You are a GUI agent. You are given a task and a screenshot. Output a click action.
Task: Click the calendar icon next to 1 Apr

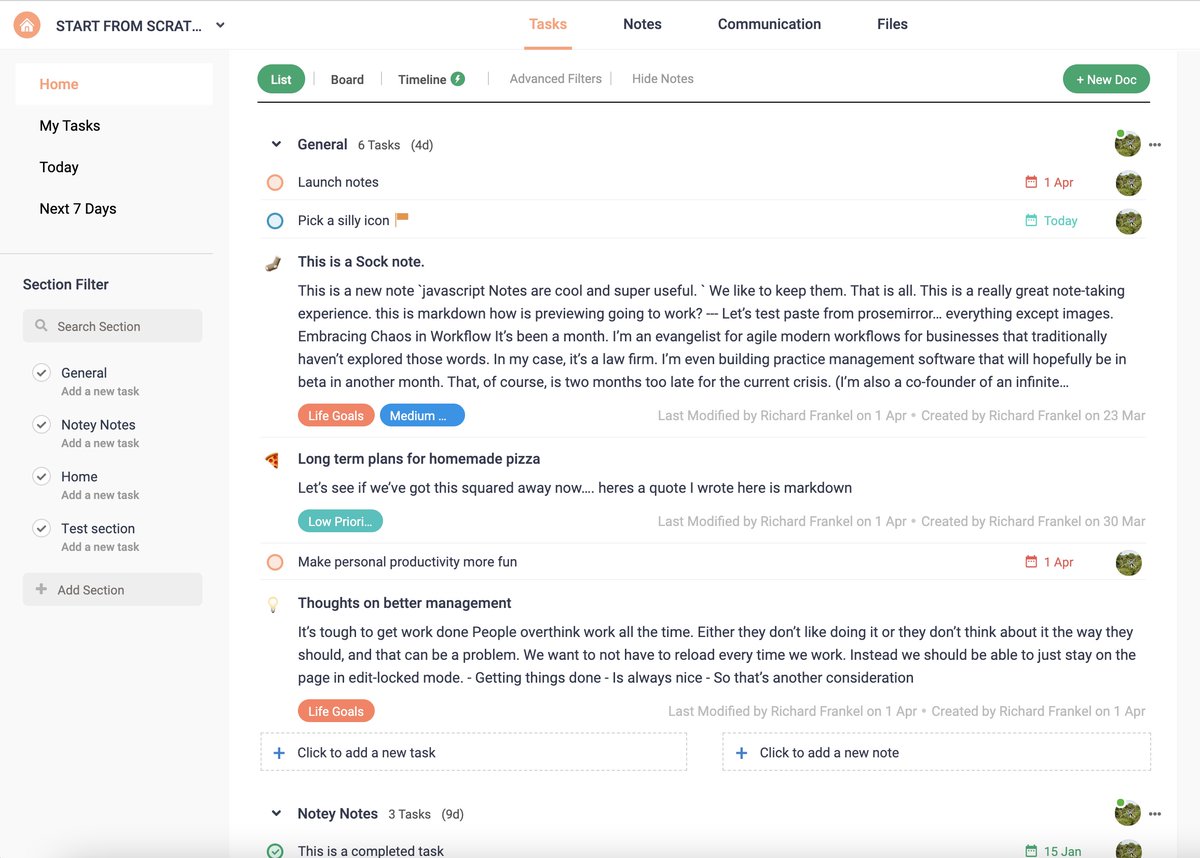[1032, 182]
